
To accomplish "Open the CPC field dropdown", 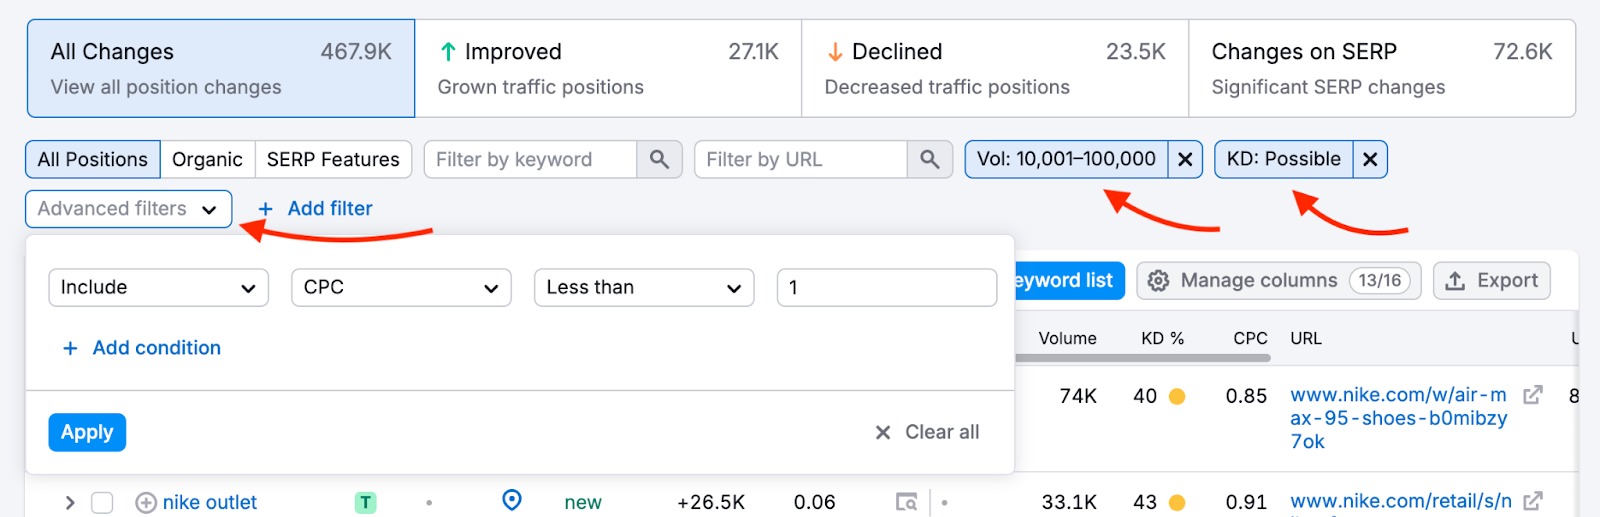I will tap(401, 288).
